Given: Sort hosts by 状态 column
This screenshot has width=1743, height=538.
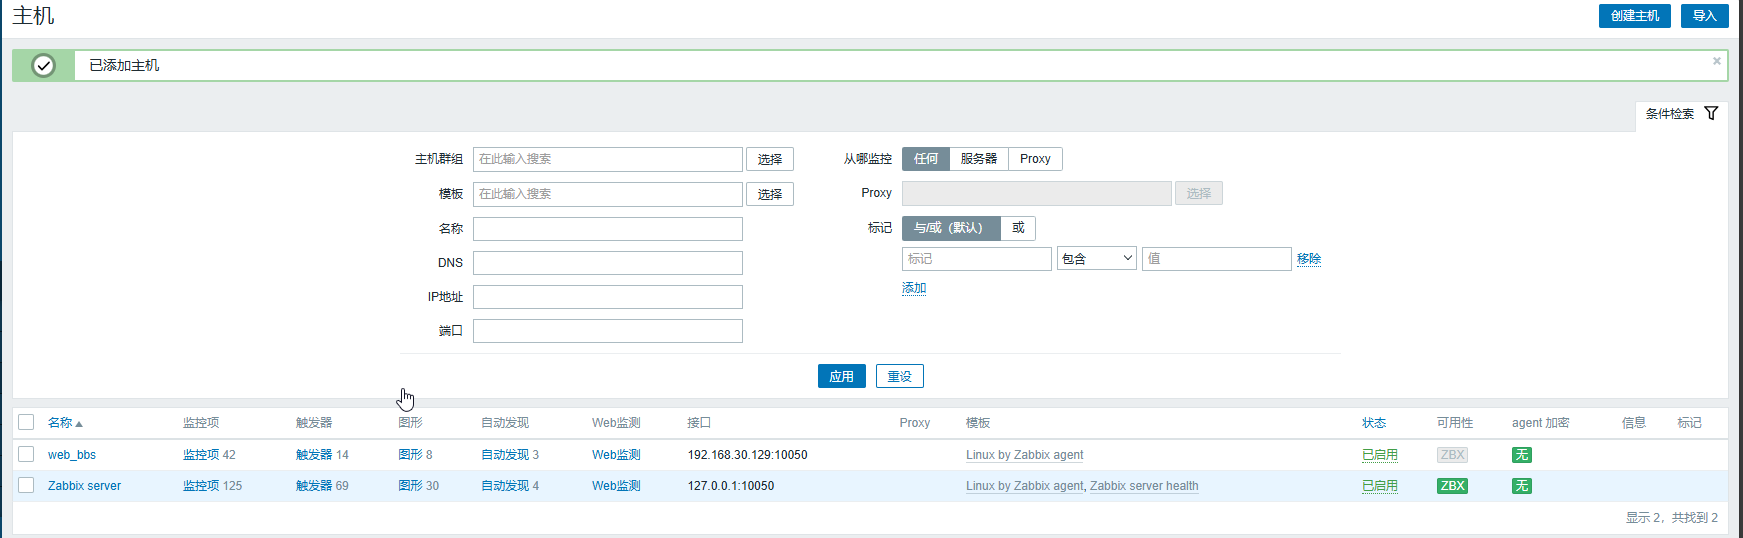Looking at the screenshot, I should point(1374,423).
